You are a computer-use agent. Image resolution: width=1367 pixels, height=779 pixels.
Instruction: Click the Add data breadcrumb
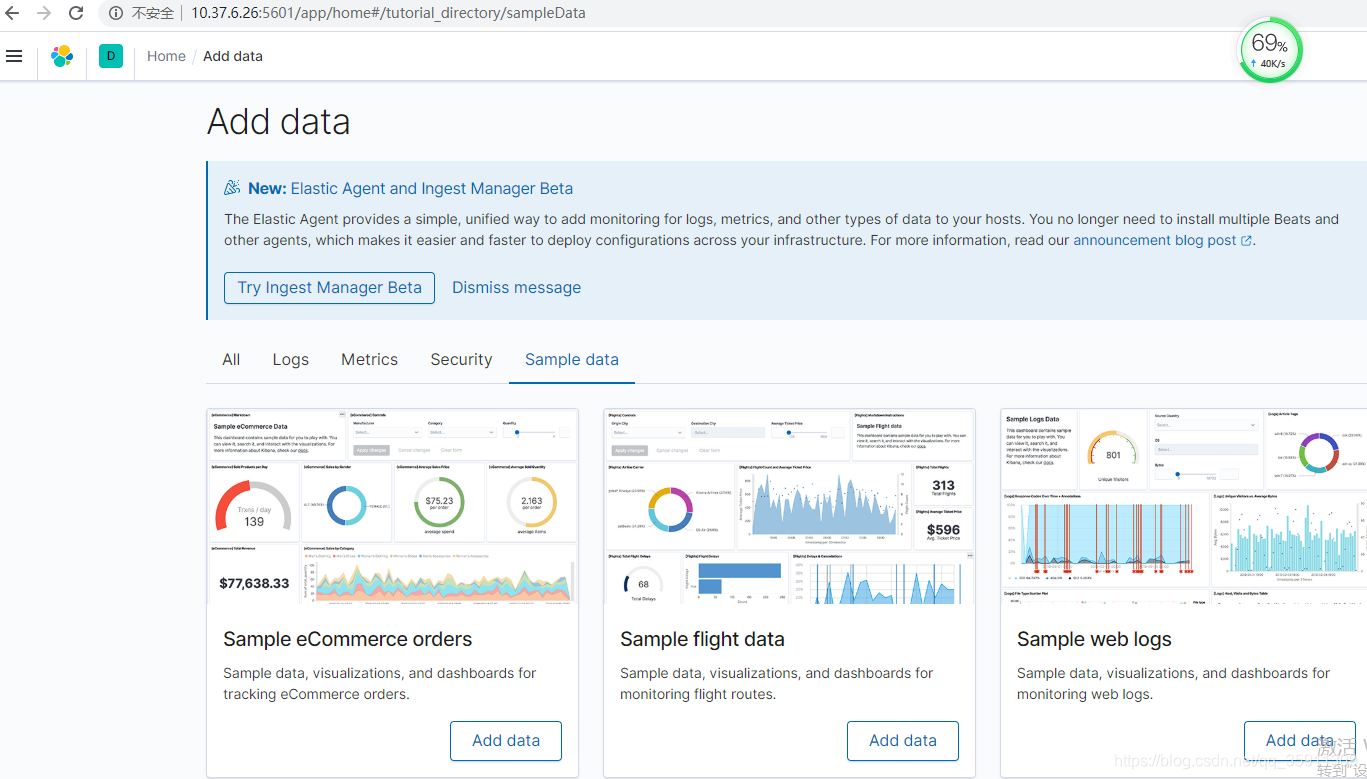(233, 56)
